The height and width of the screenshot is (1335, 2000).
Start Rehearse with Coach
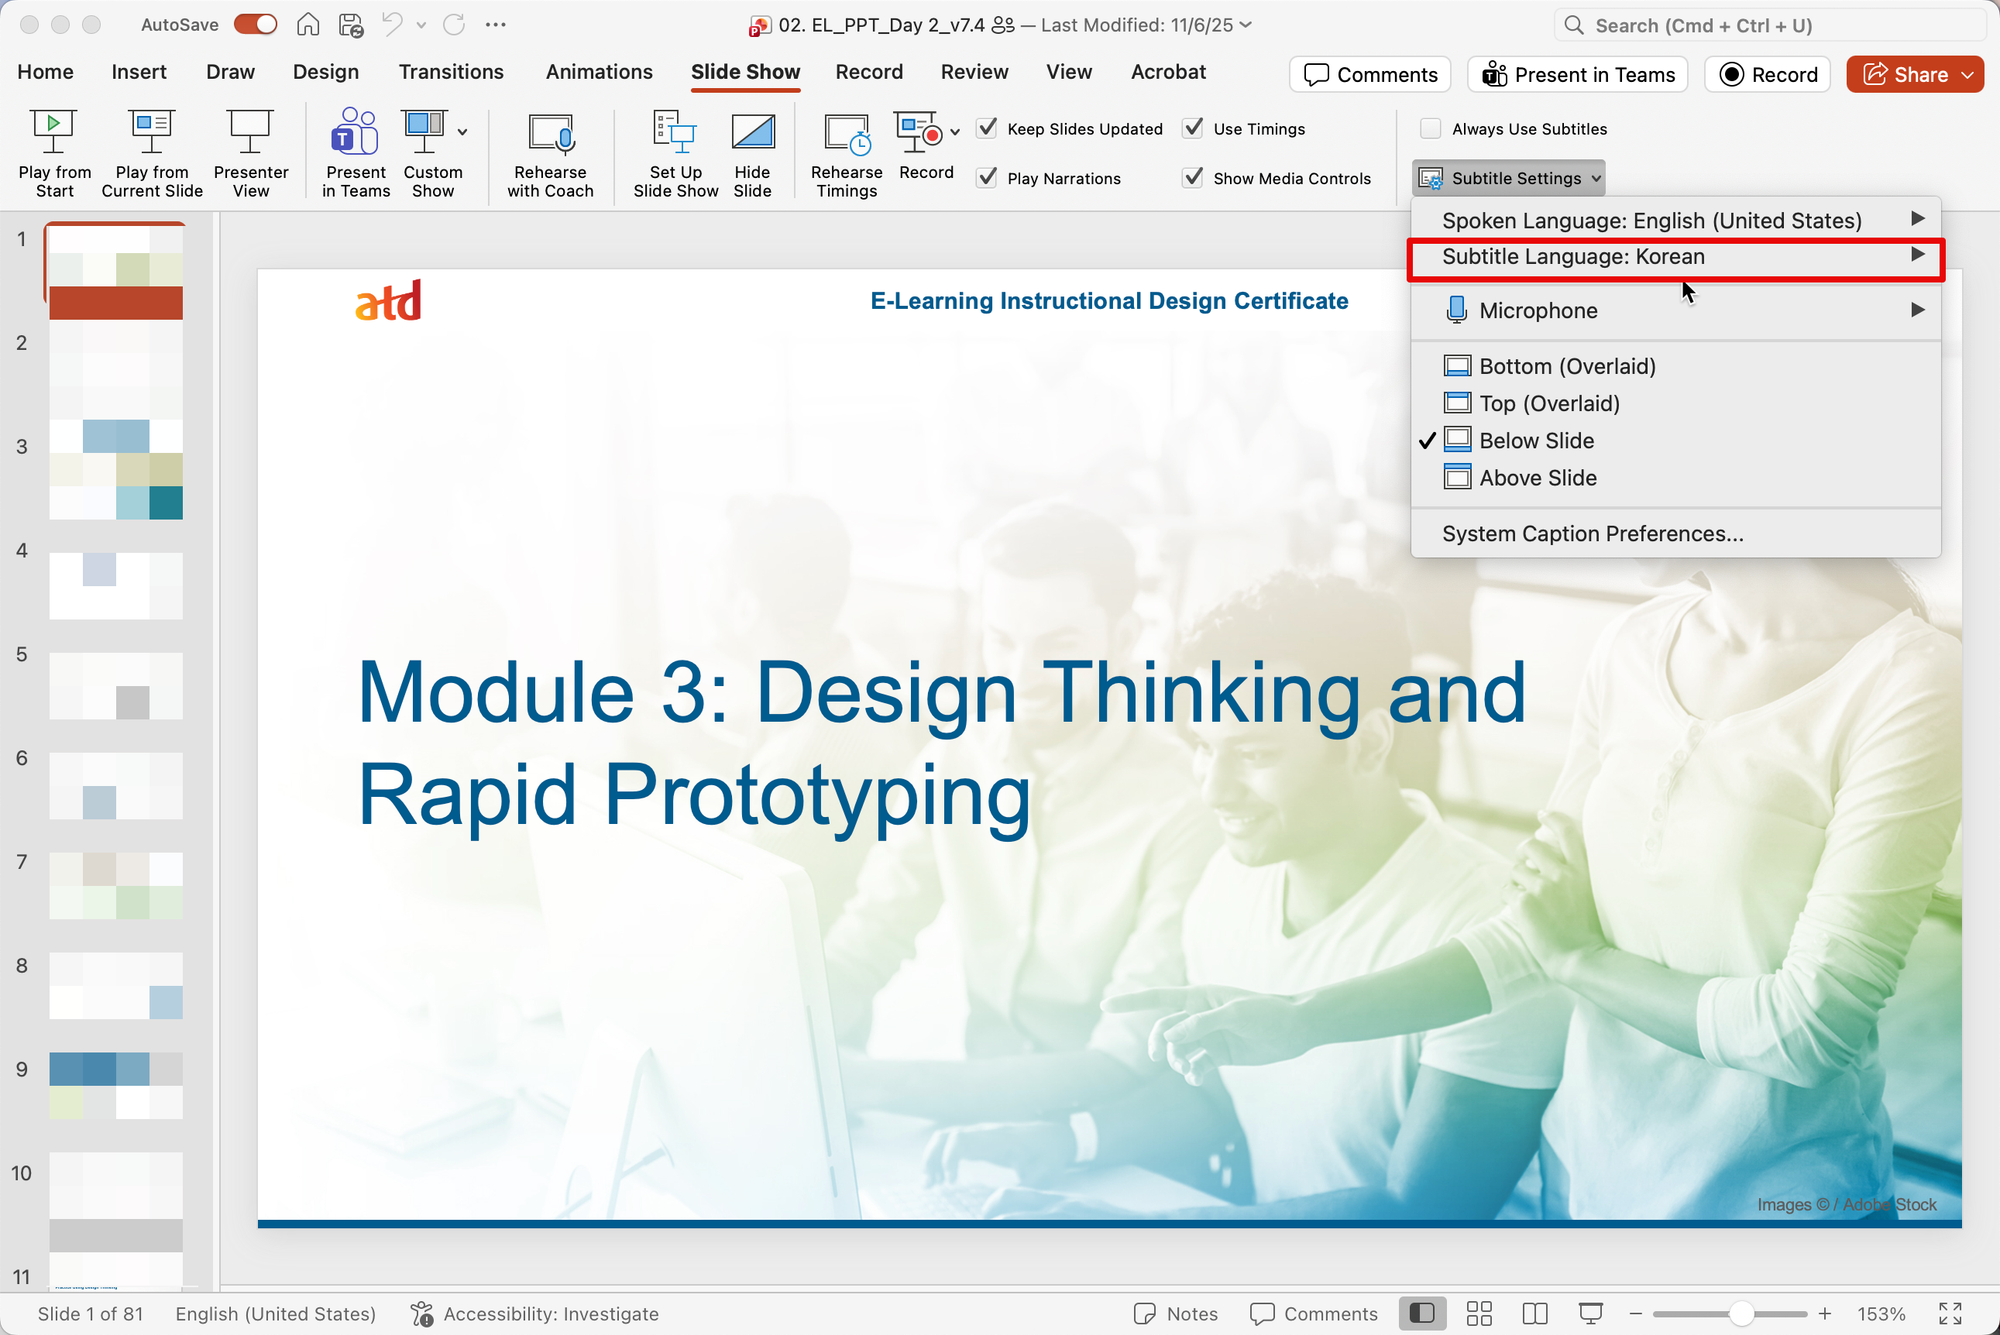(x=550, y=152)
